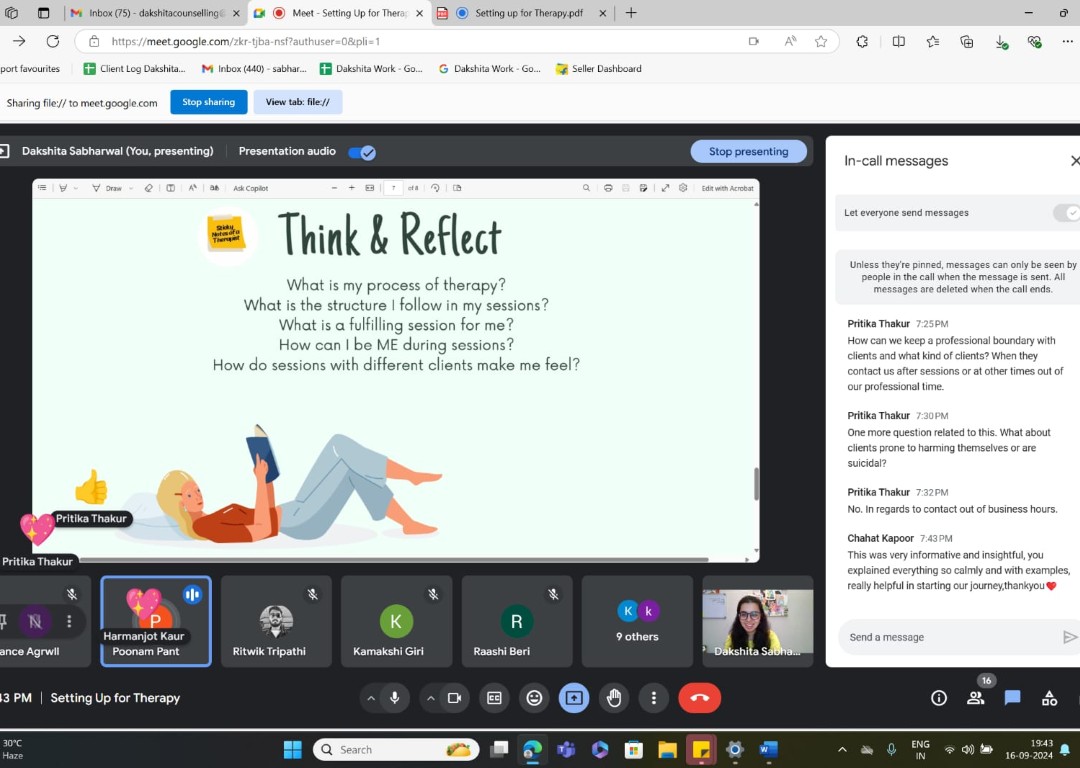Toggle the Presentation audio switch
The image size is (1080, 768).
click(x=361, y=152)
